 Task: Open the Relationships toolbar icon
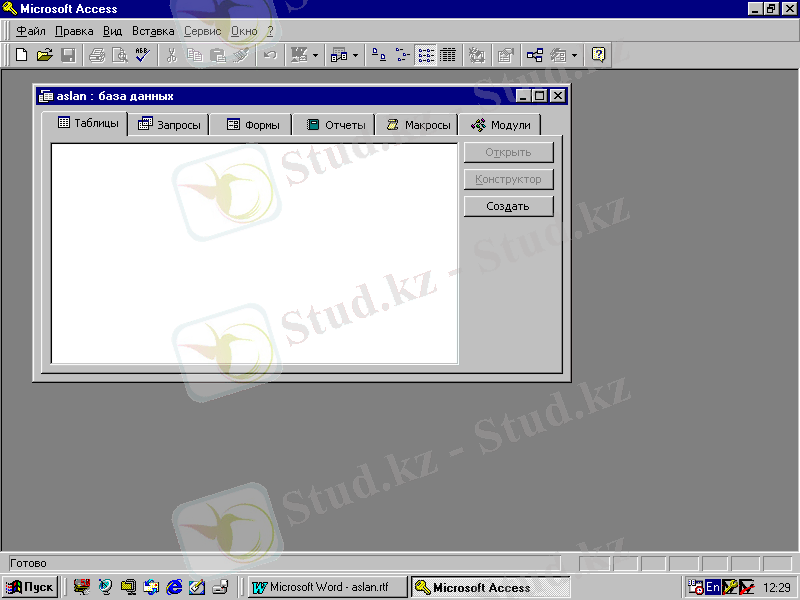coord(534,55)
